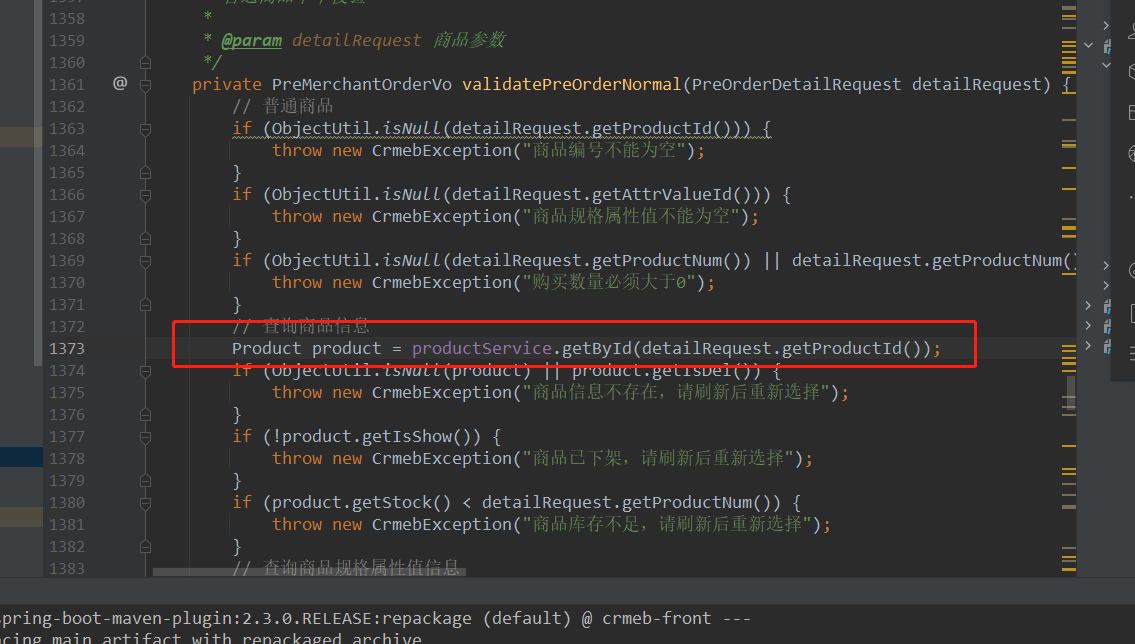Collapse the if block fold at line 1369
This screenshot has height=644, width=1135.
click(145, 260)
